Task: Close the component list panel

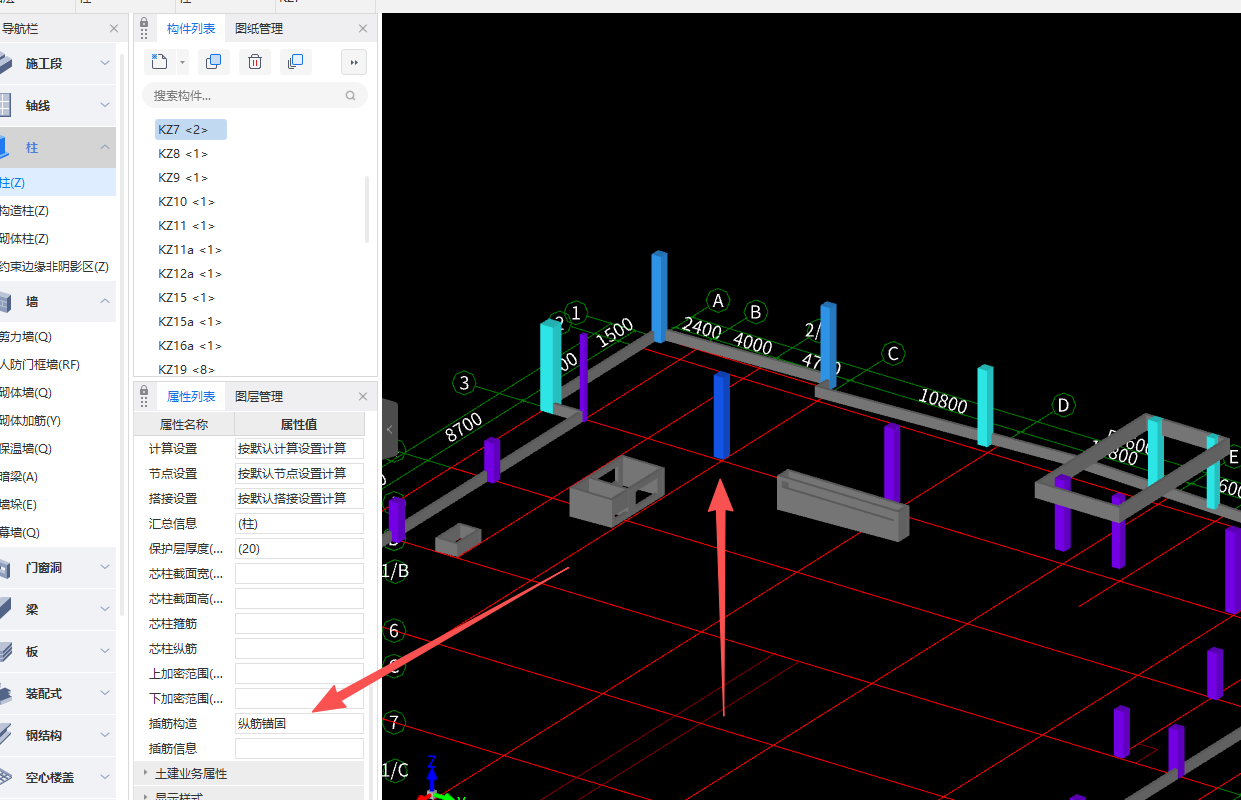Action: tap(363, 29)
